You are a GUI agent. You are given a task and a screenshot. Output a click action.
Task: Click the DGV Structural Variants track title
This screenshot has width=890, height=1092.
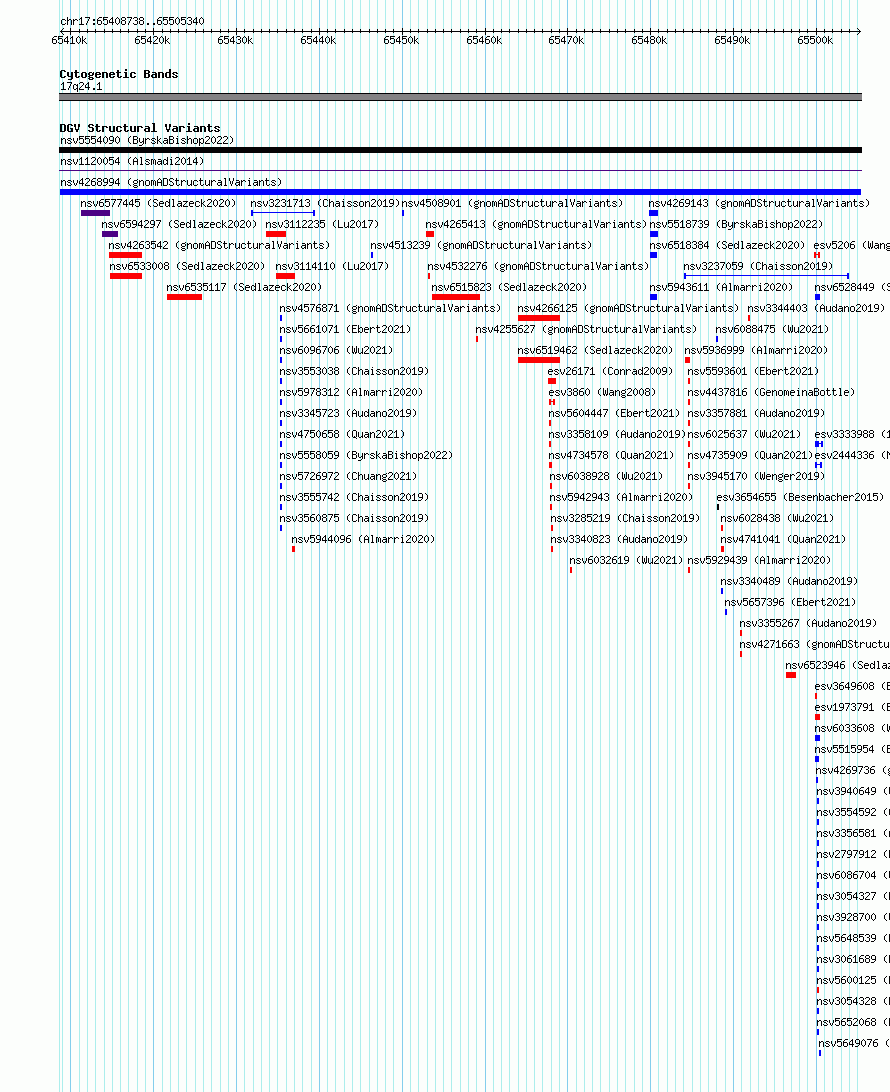140,128
